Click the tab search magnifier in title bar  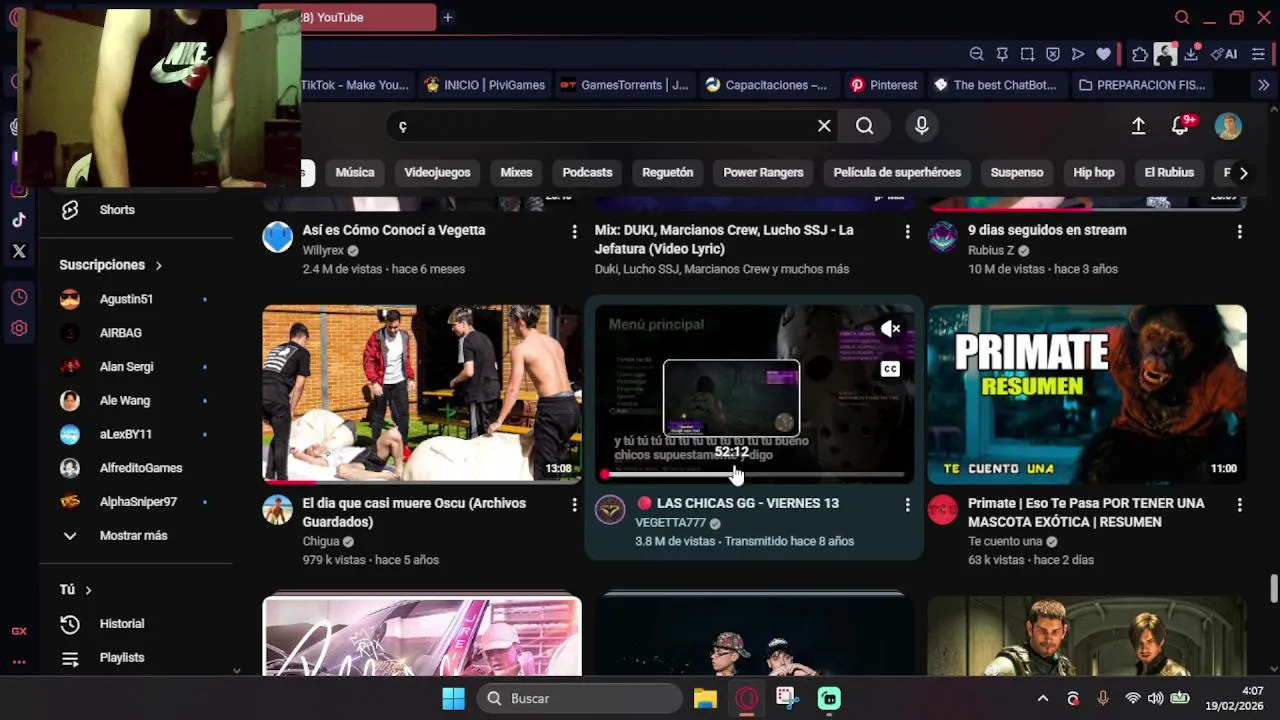point(1182,17)
